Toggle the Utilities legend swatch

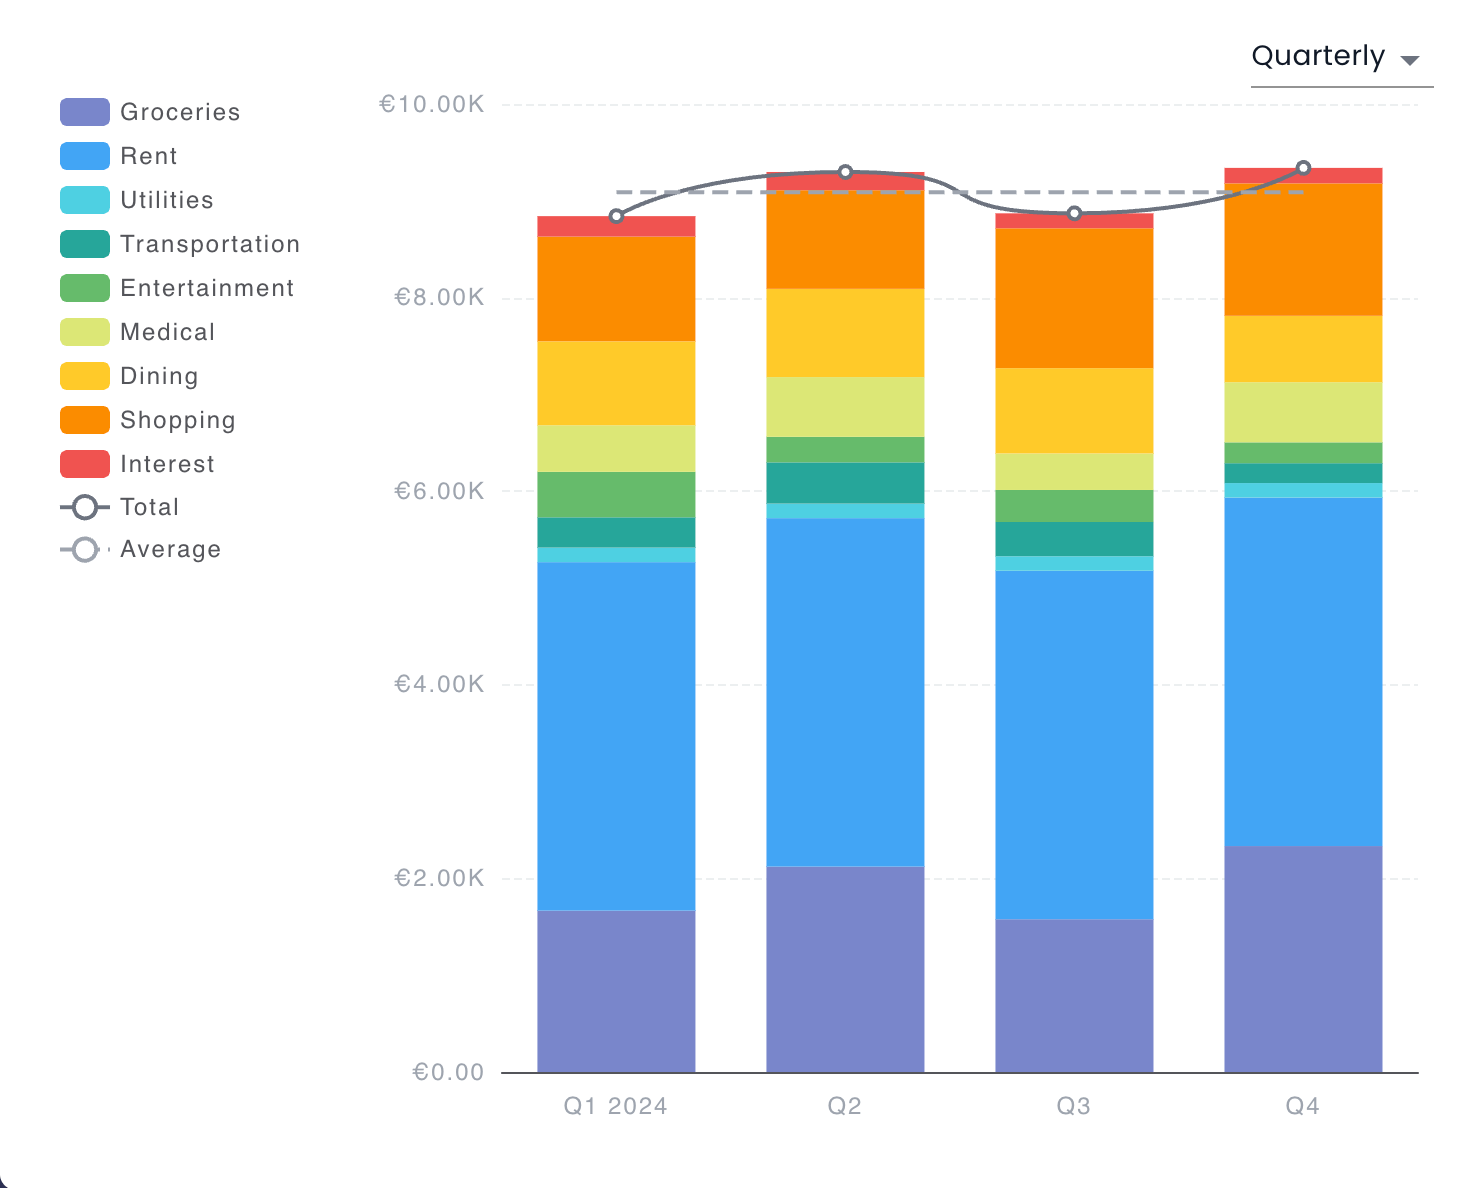(x=85, y=200)
